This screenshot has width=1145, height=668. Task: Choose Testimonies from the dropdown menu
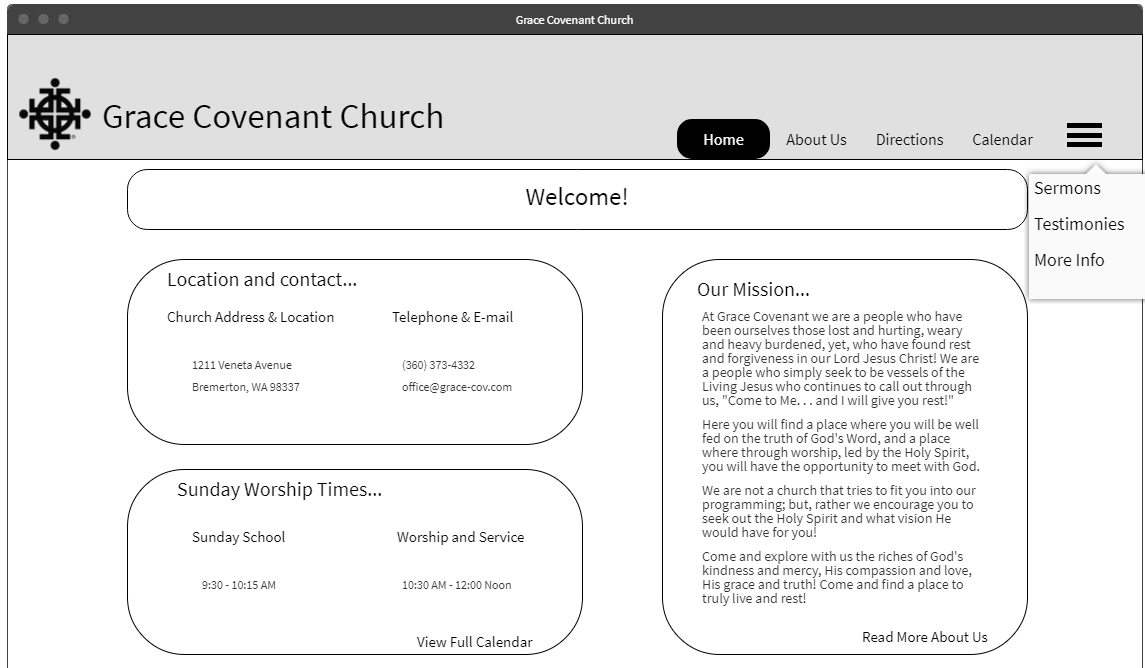coord(1079,224)
